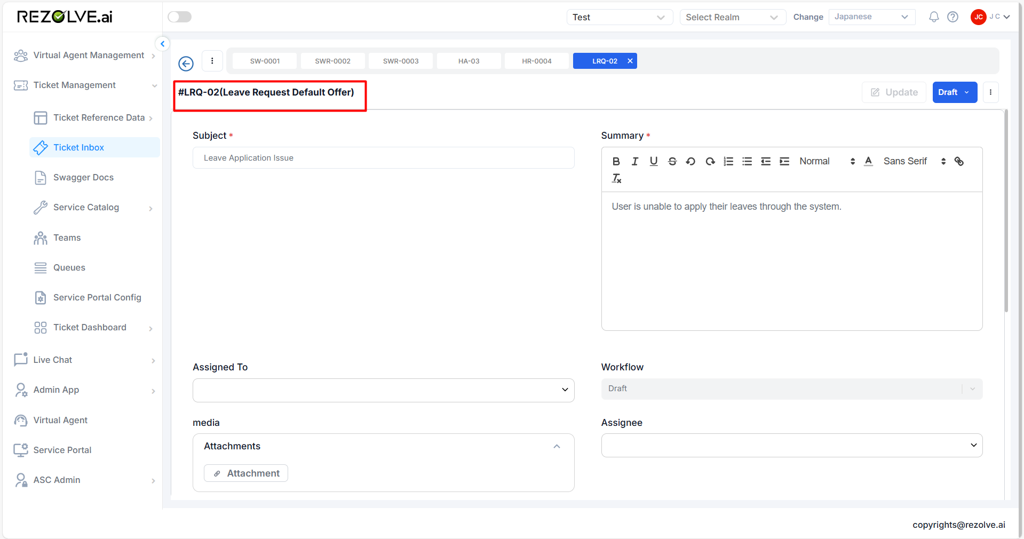Screen dimensions: 1024x539
Task: Click the Draft status button
Action: pyautogui.click(x=954, y=92)
